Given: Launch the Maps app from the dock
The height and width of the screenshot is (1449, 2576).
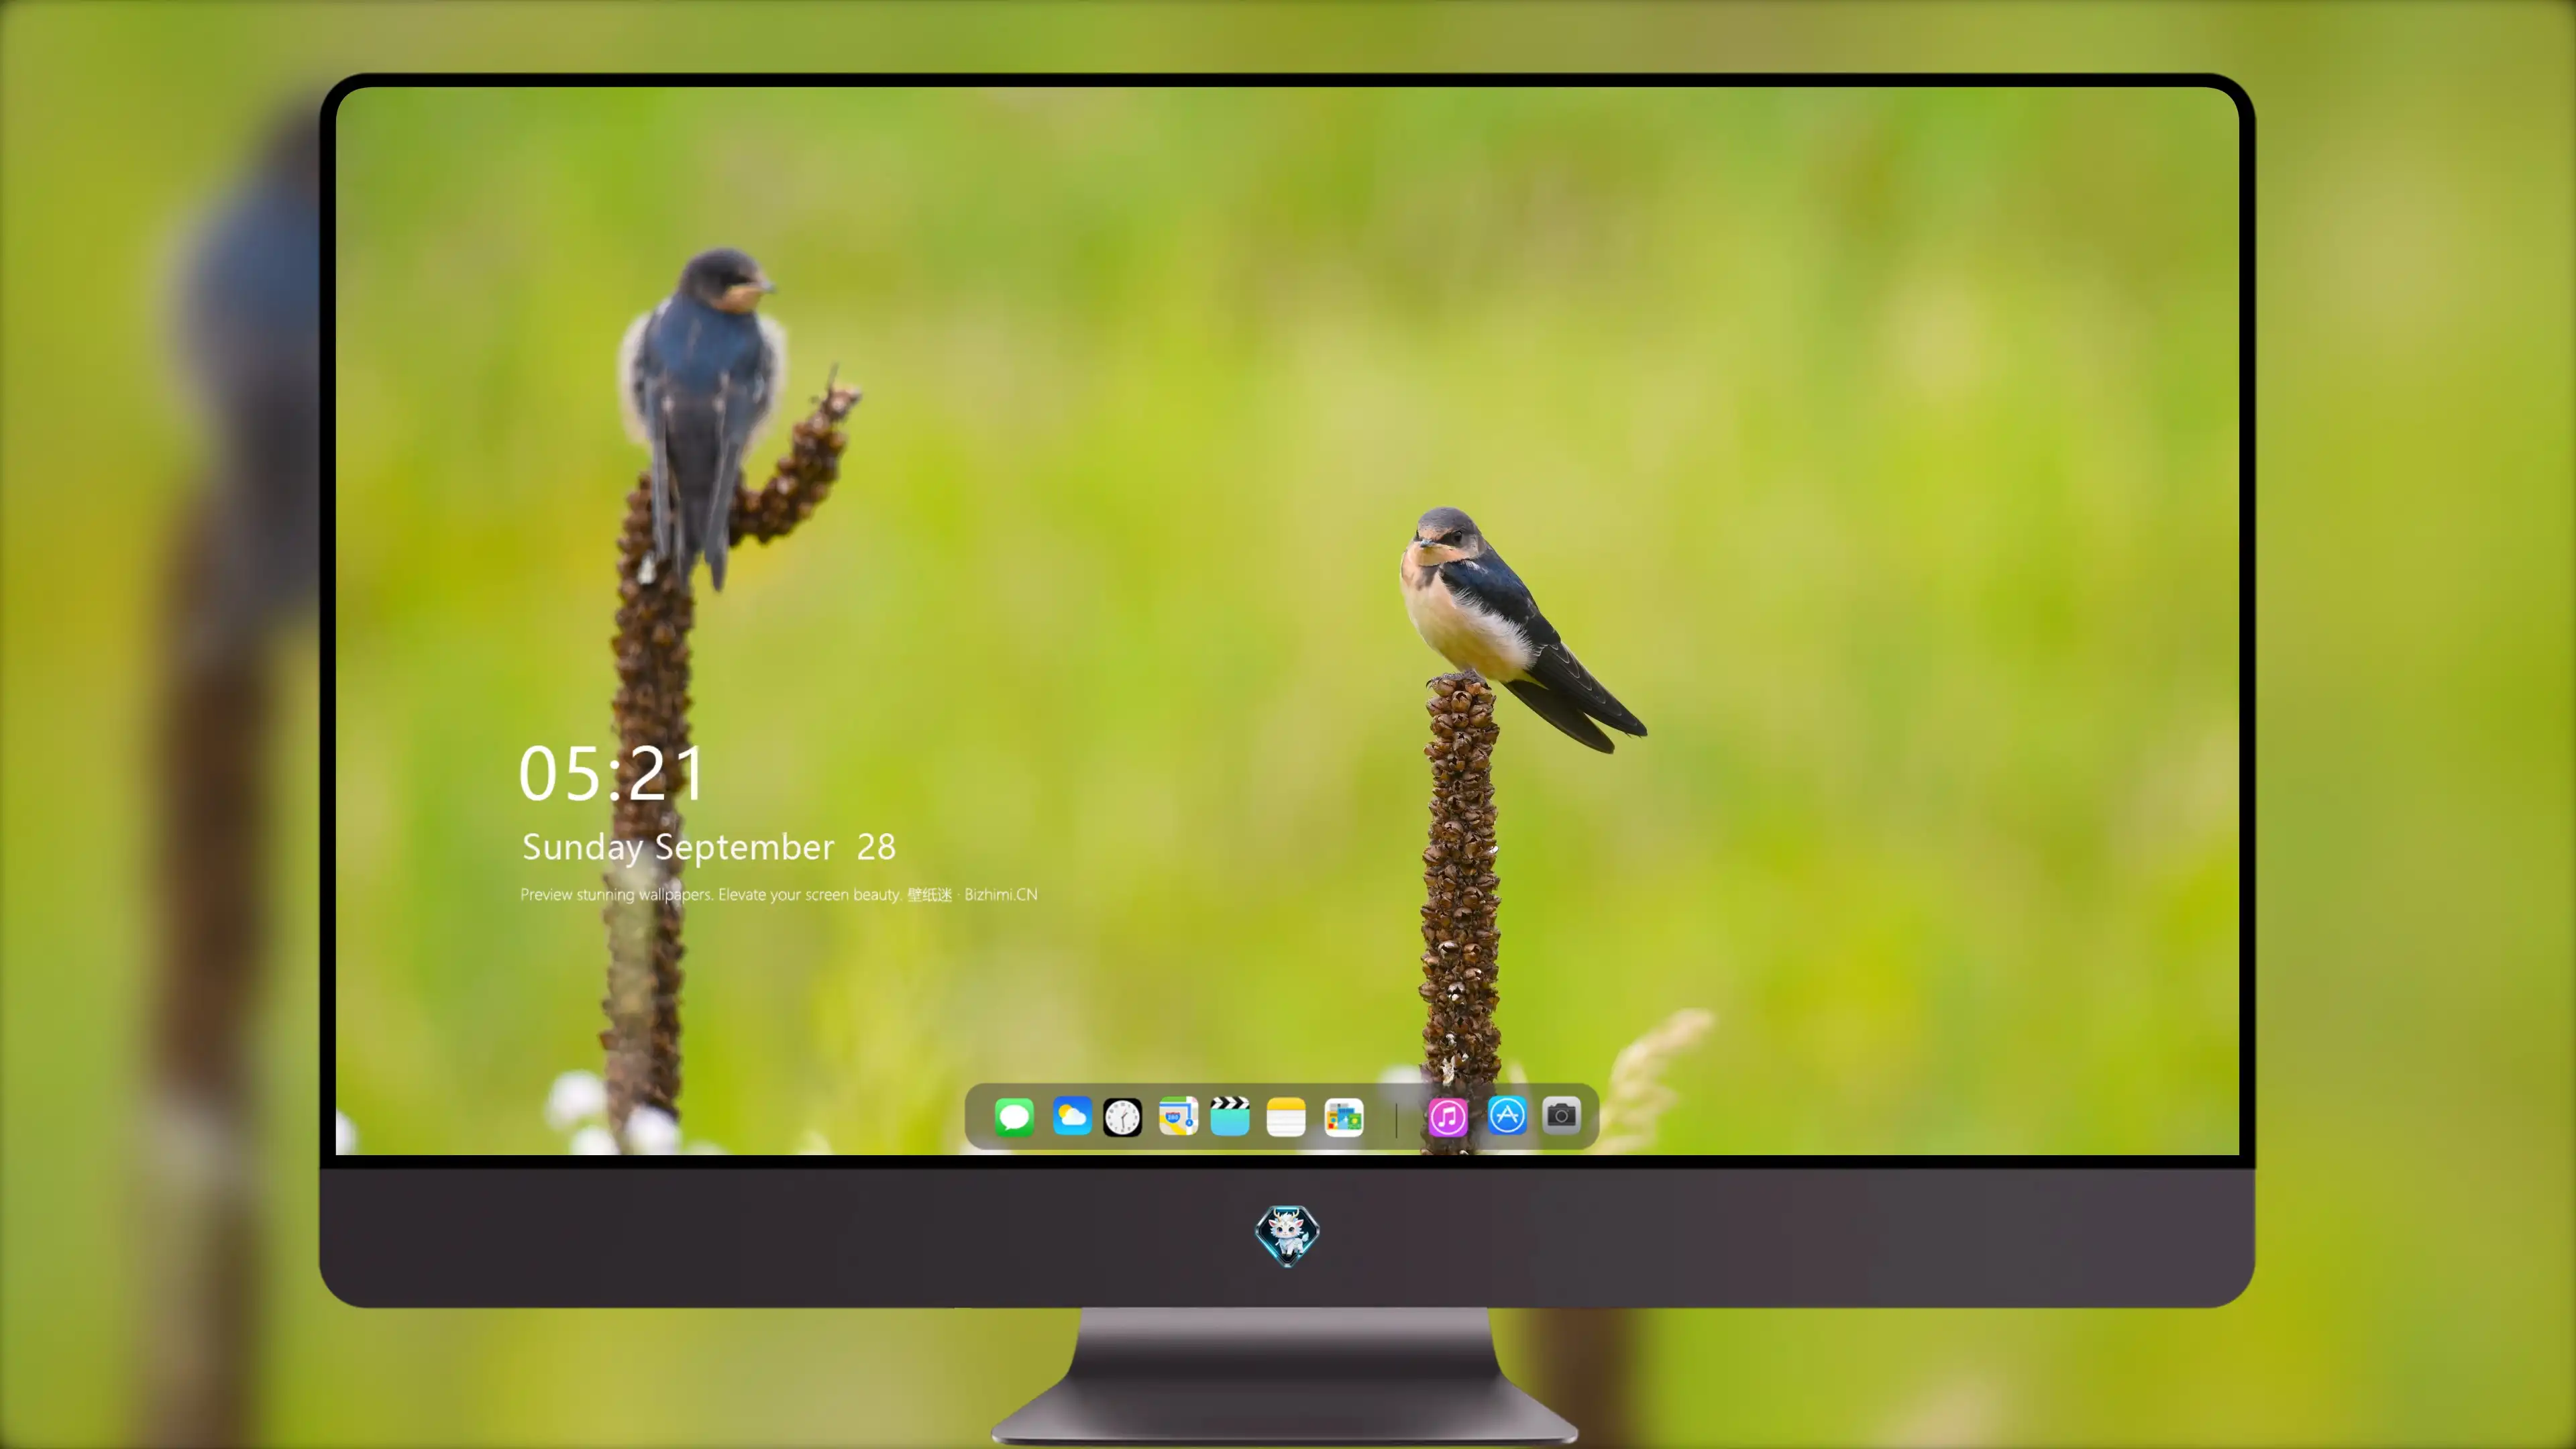Looking at the screenshot, I should point(1178,1116).
